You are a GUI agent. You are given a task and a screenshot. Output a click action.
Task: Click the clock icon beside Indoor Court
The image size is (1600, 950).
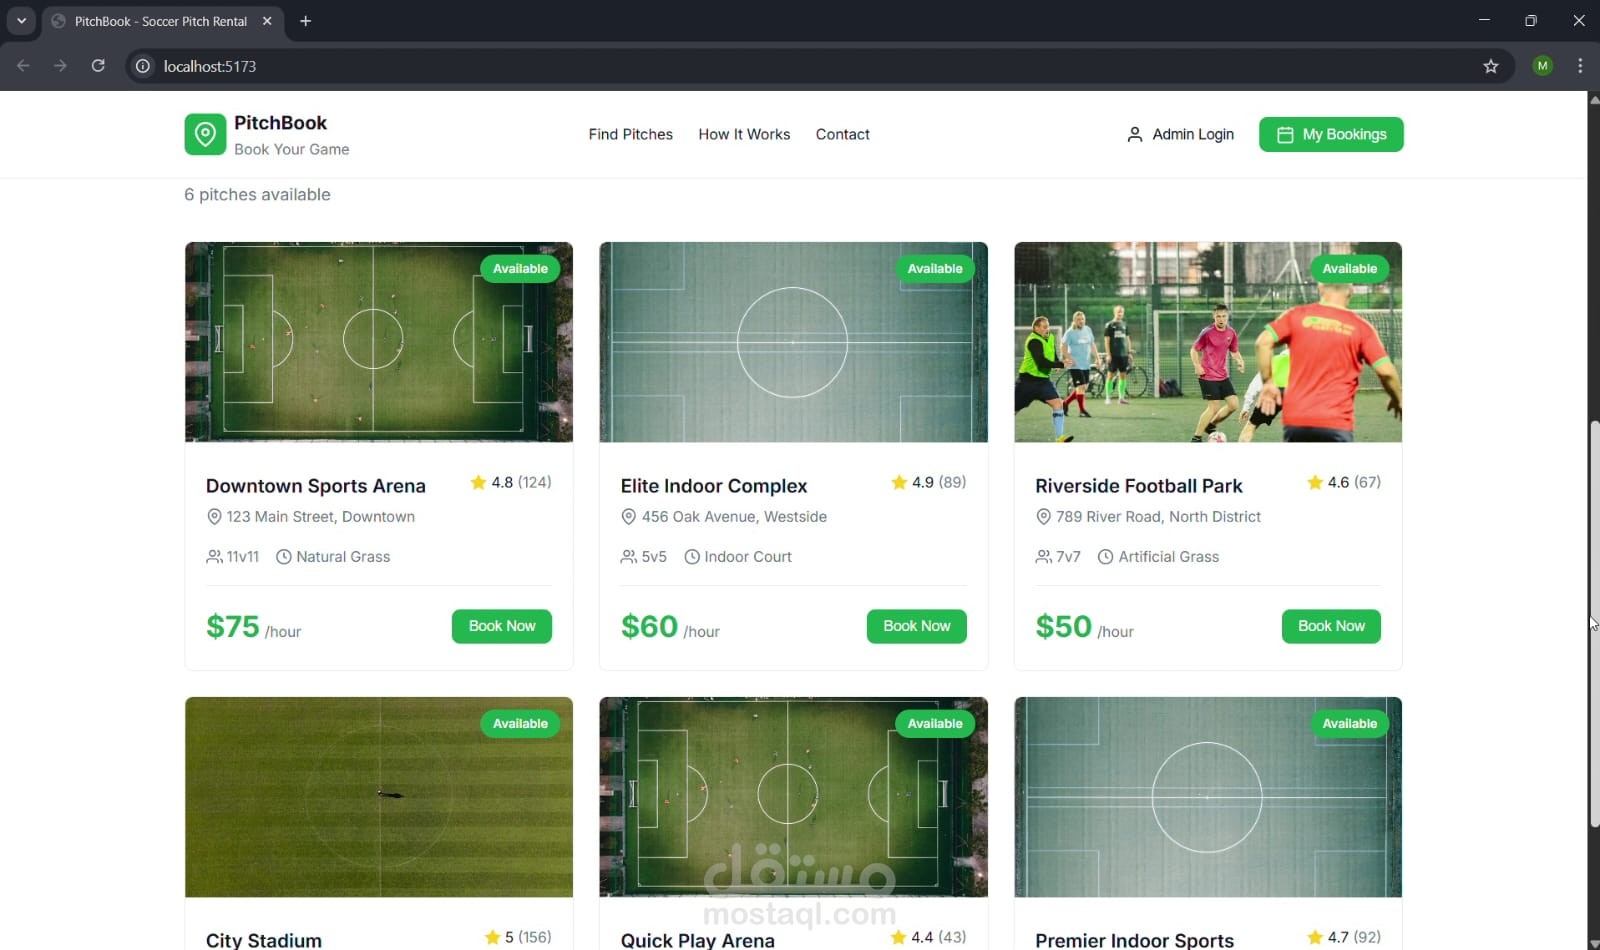pos(692,557)
